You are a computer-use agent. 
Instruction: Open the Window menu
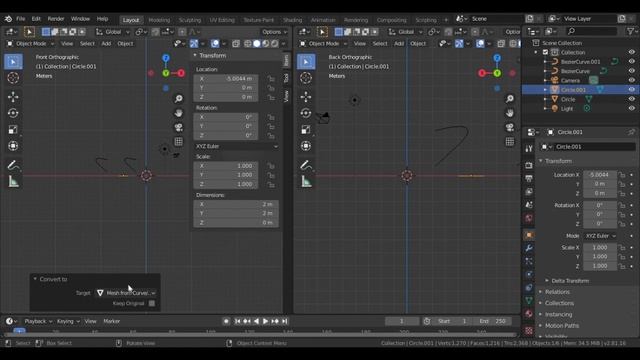tap(80, 19)
